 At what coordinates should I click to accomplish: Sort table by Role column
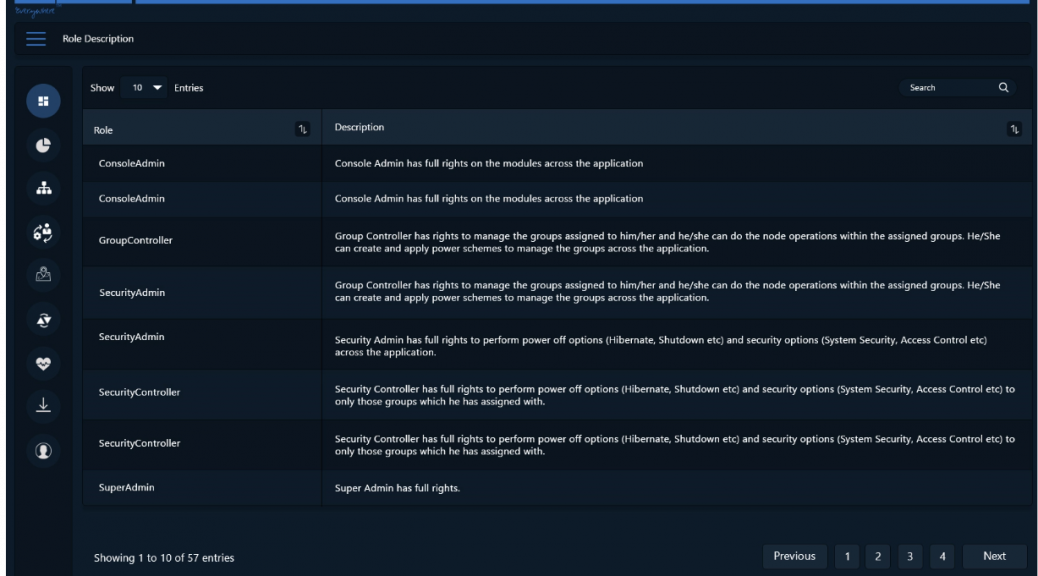point(303,129)
